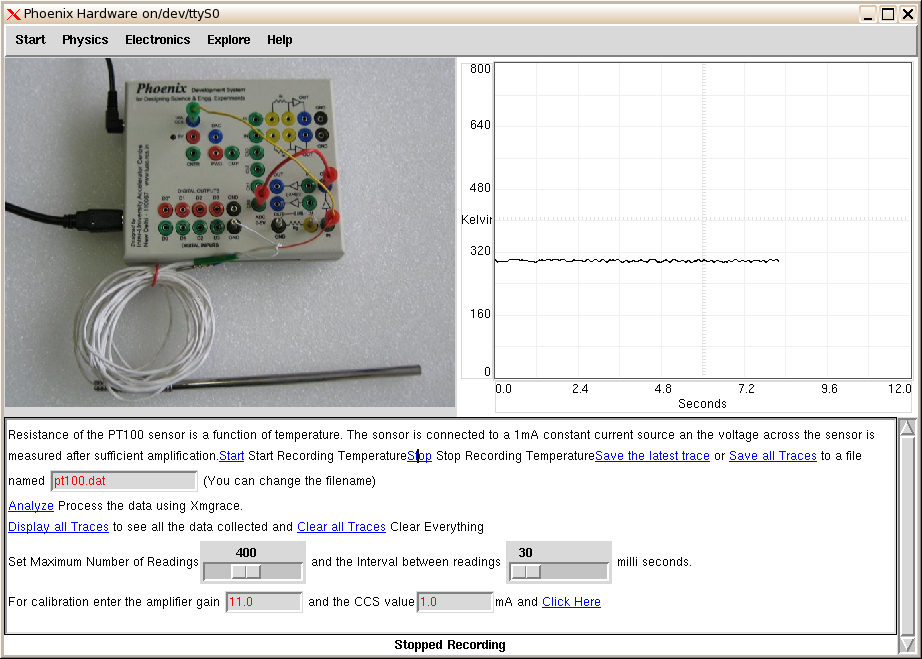The height and width of the screenshot is (659, 922).
Task: Click the Analyze link
Action: [31, 506]
